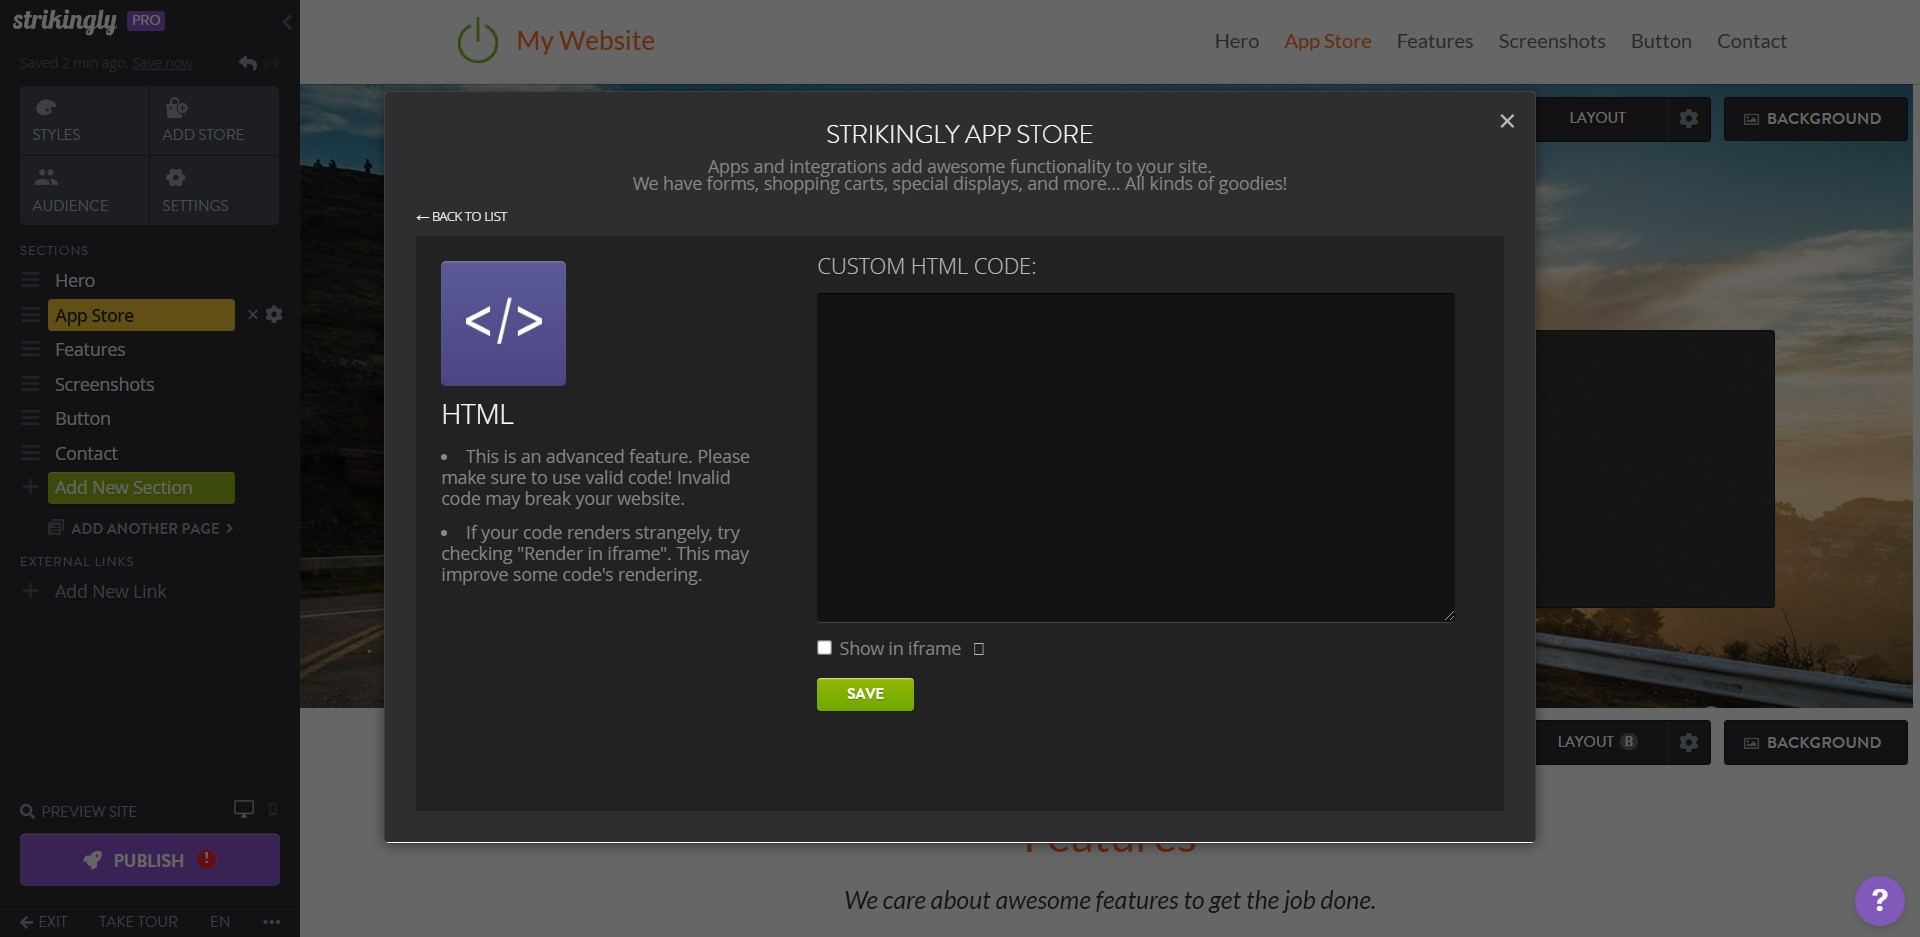Open Background settings next to Layout B
The width and height of the screenshot is (1920, 937).
point(1815,742)
